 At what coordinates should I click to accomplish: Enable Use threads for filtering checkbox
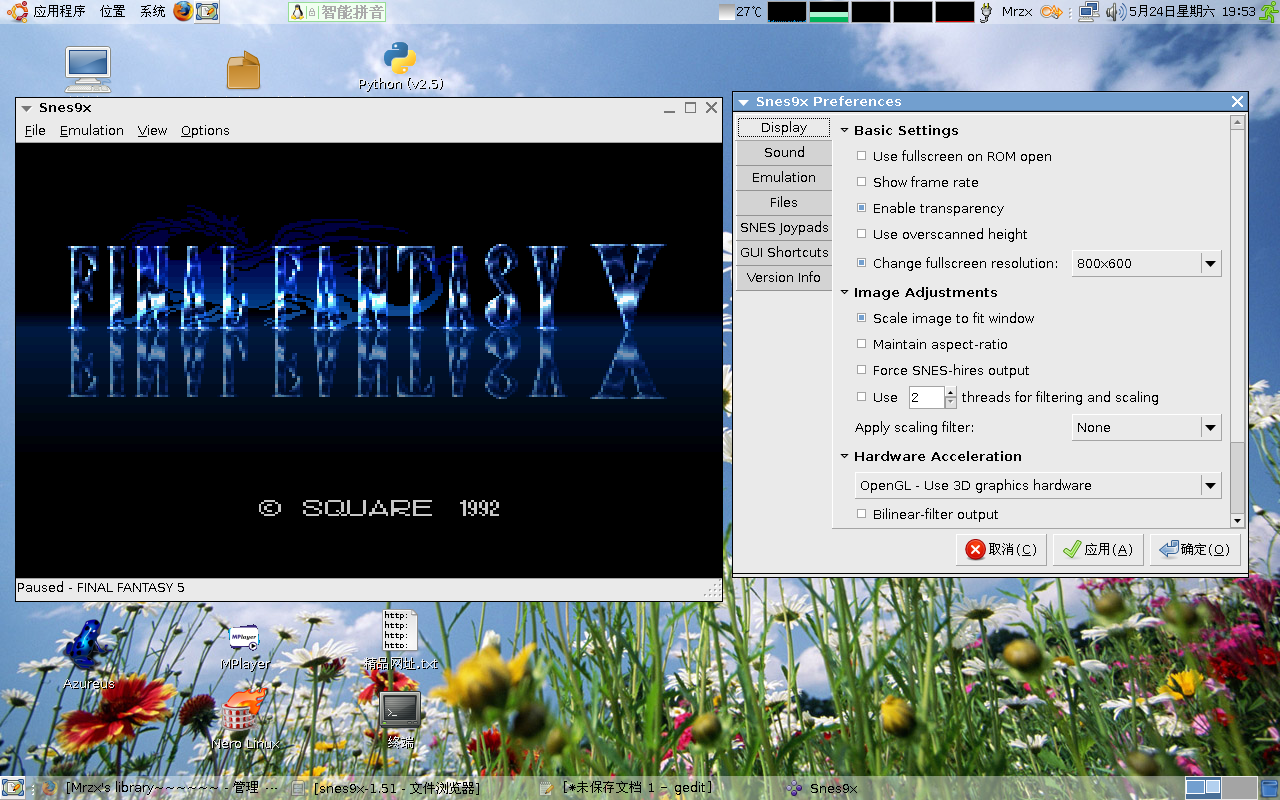coord(862,397)
